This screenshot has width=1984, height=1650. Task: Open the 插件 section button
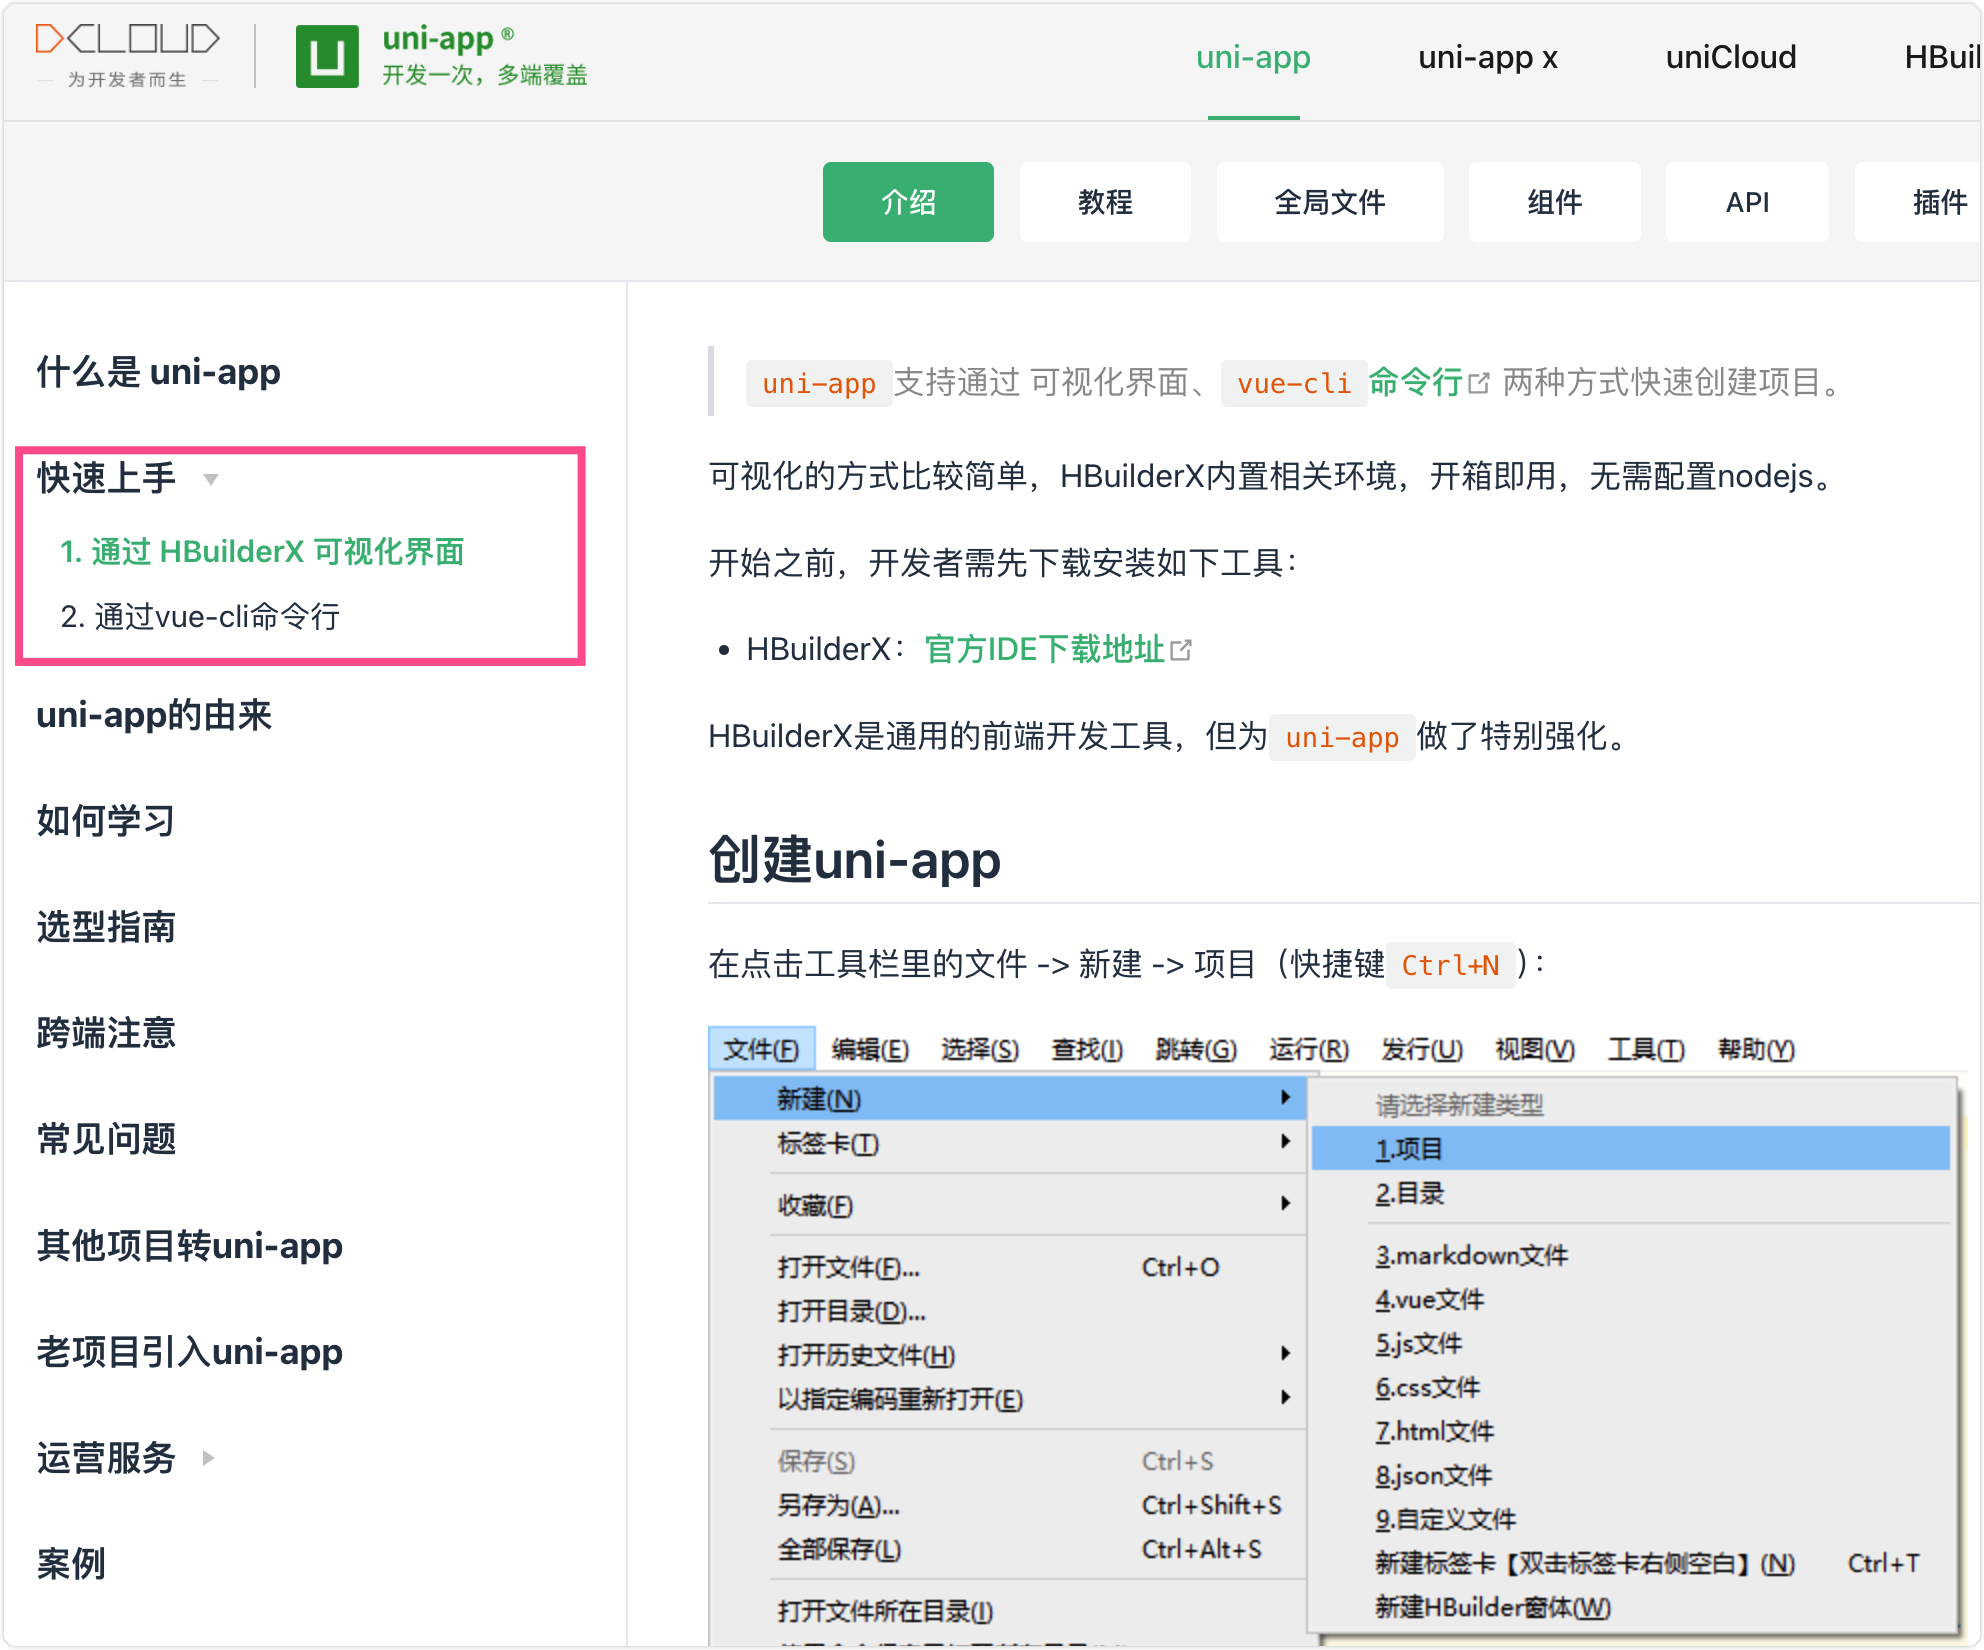(1920, 202)
